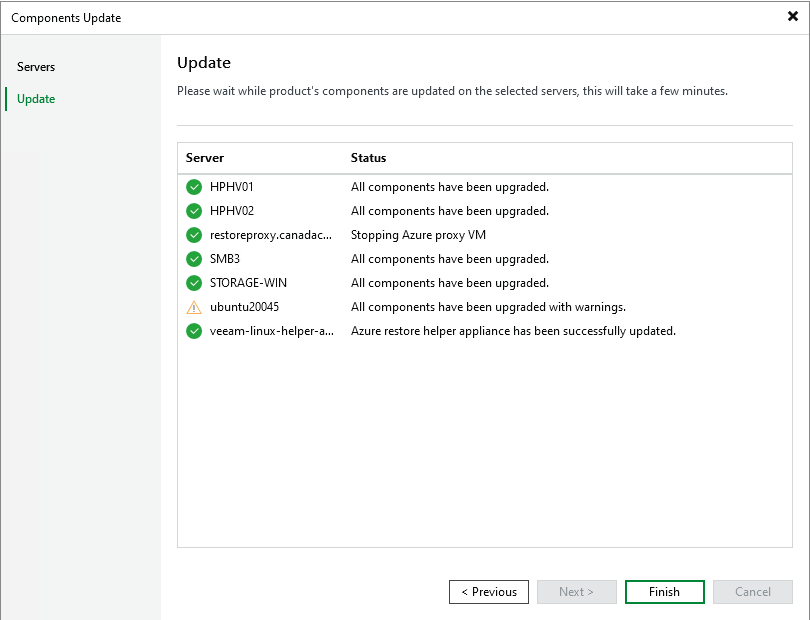Click the success icon for STORAGE-WIN
Image resolution: width=810 pixels, height=620 pixels.
pos(194,283)
